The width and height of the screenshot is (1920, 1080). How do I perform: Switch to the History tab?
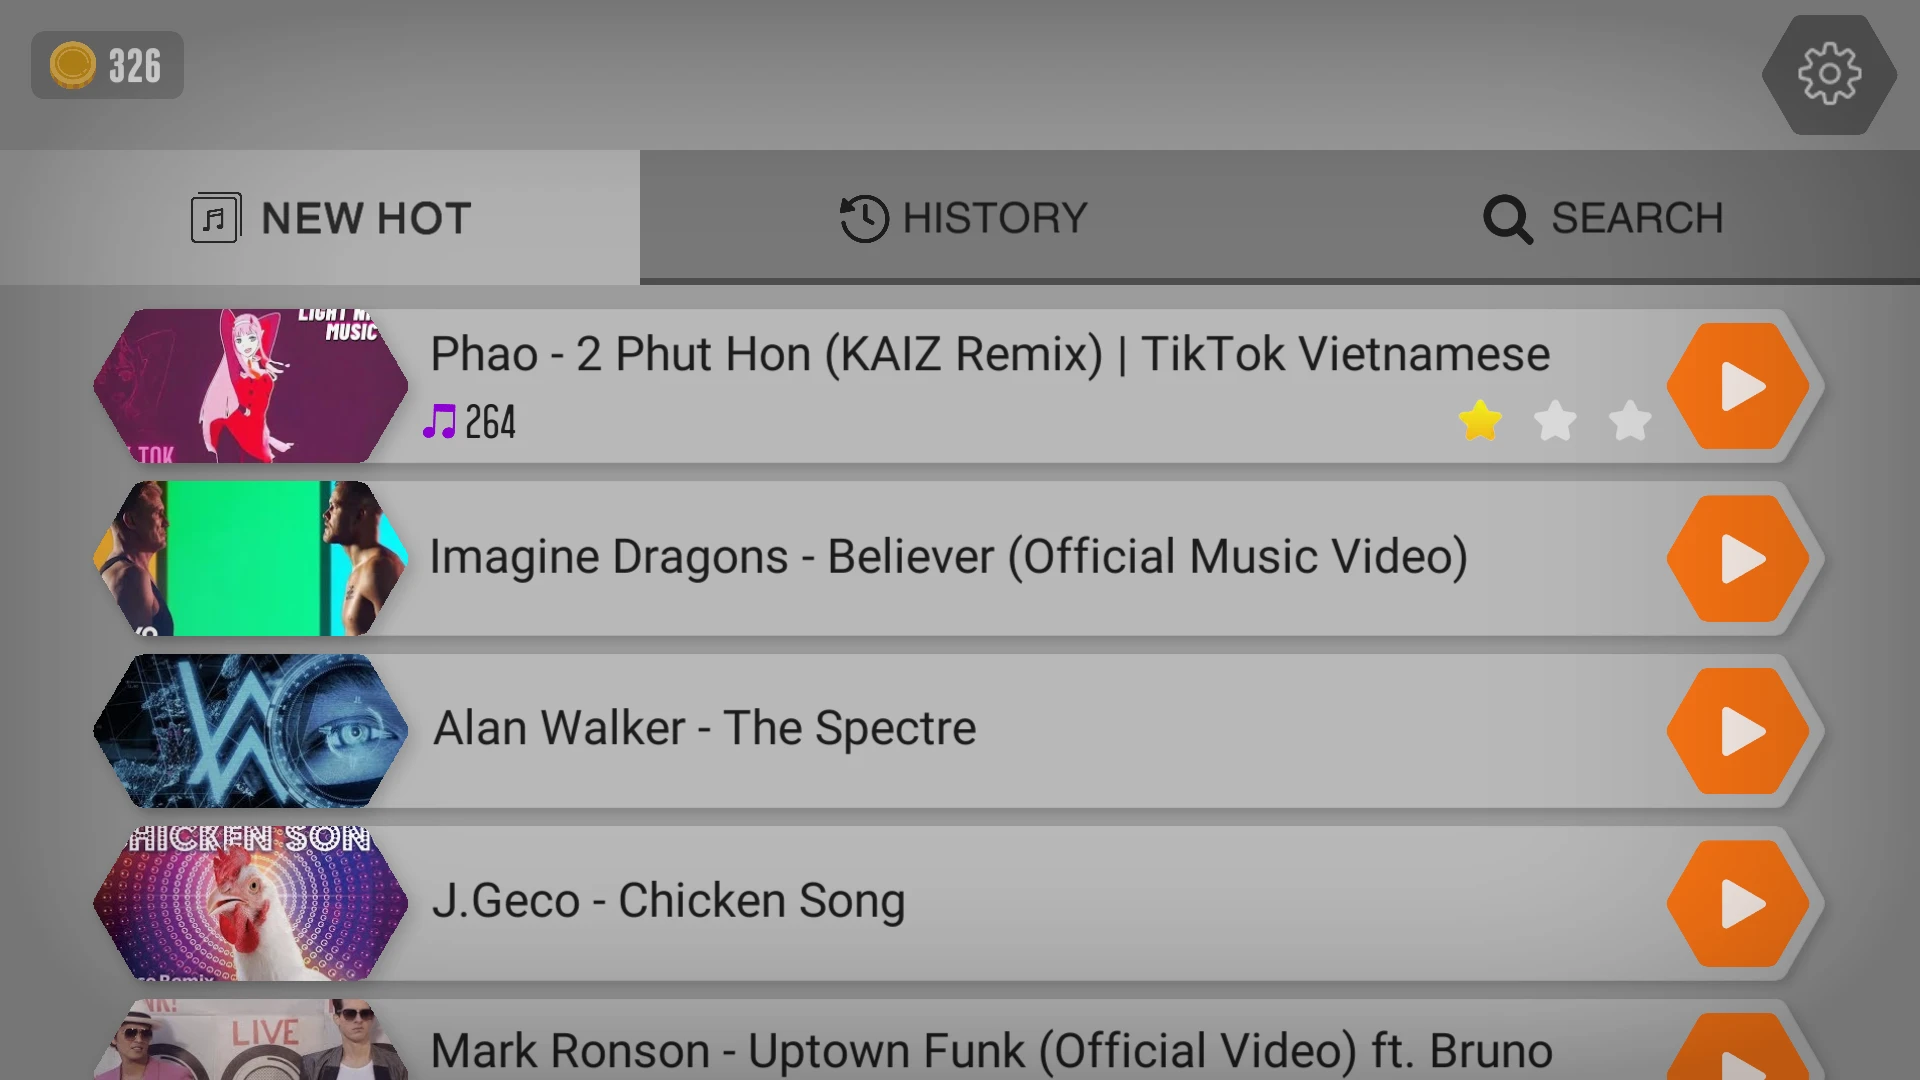click(x=964, y=218)
